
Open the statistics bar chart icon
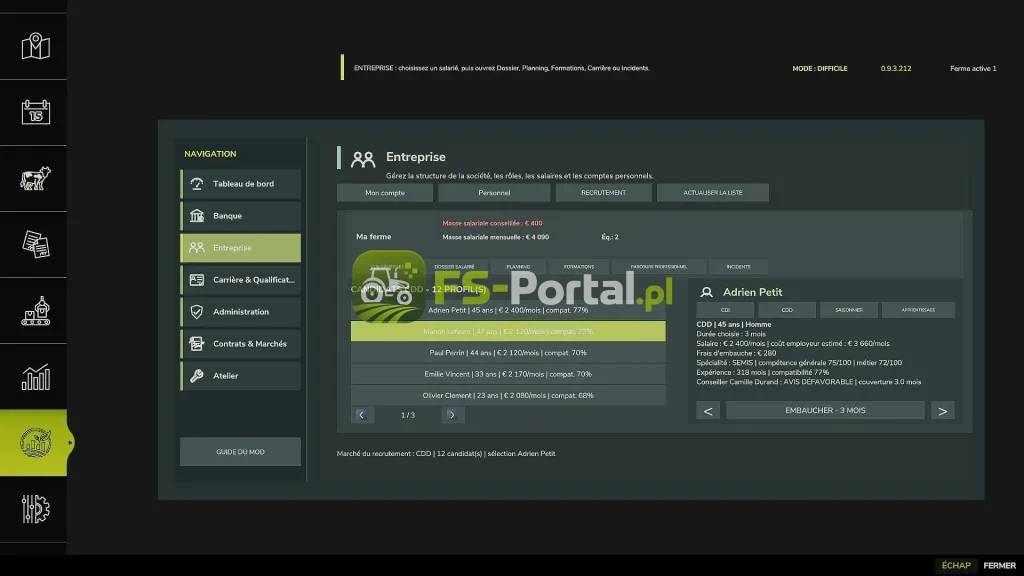click(x=35, y=377)
